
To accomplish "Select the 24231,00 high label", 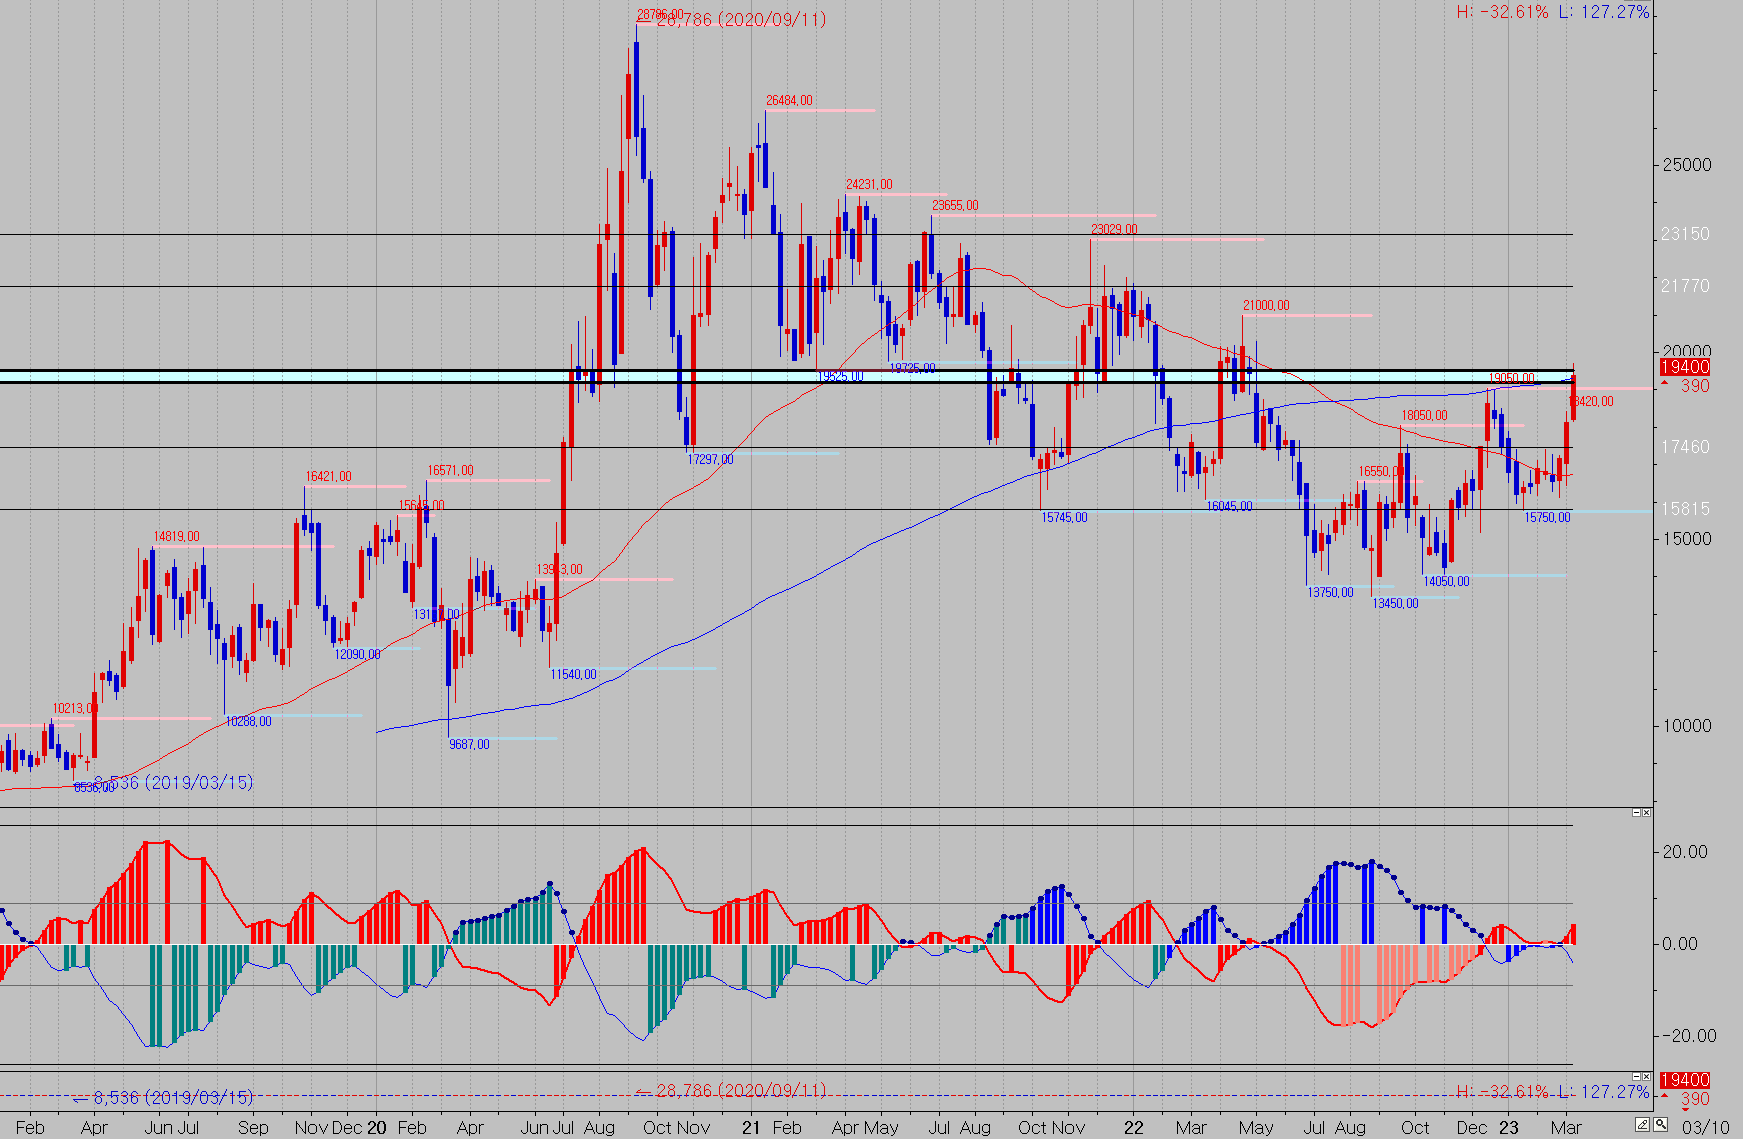I will click(869, 185).
